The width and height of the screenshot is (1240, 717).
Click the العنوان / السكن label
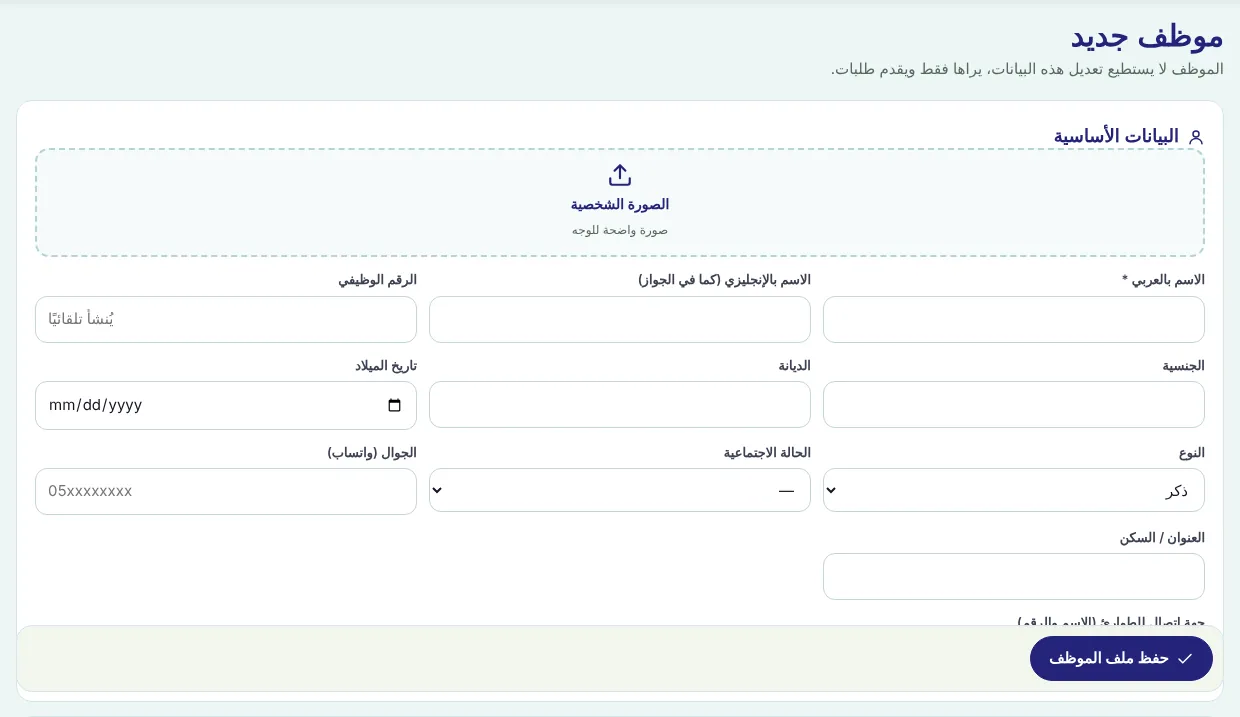click(1162, 538)
